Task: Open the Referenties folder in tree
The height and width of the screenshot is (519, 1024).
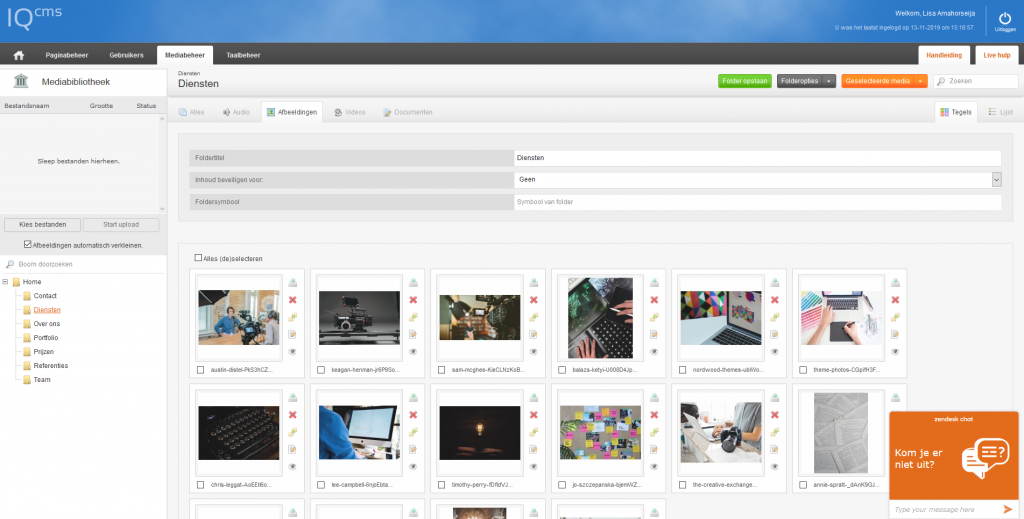Action: click(x=51, y=366)
